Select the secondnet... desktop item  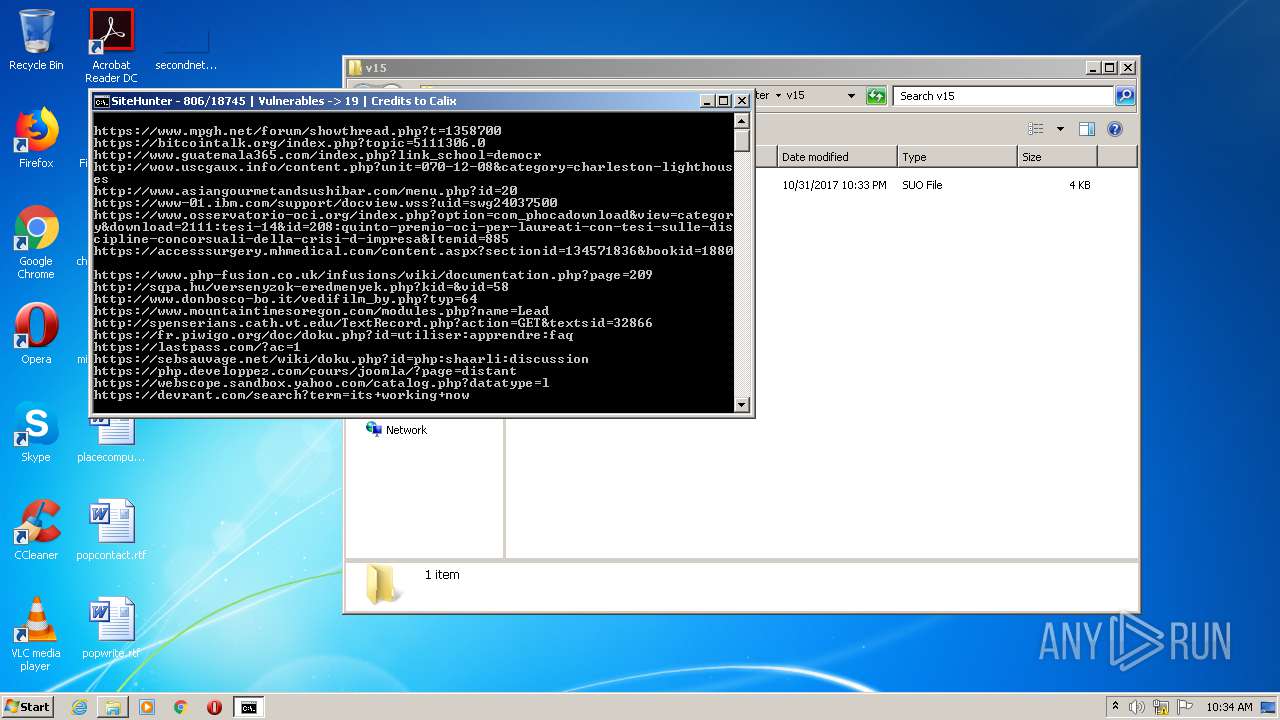[x=186, y=45]
